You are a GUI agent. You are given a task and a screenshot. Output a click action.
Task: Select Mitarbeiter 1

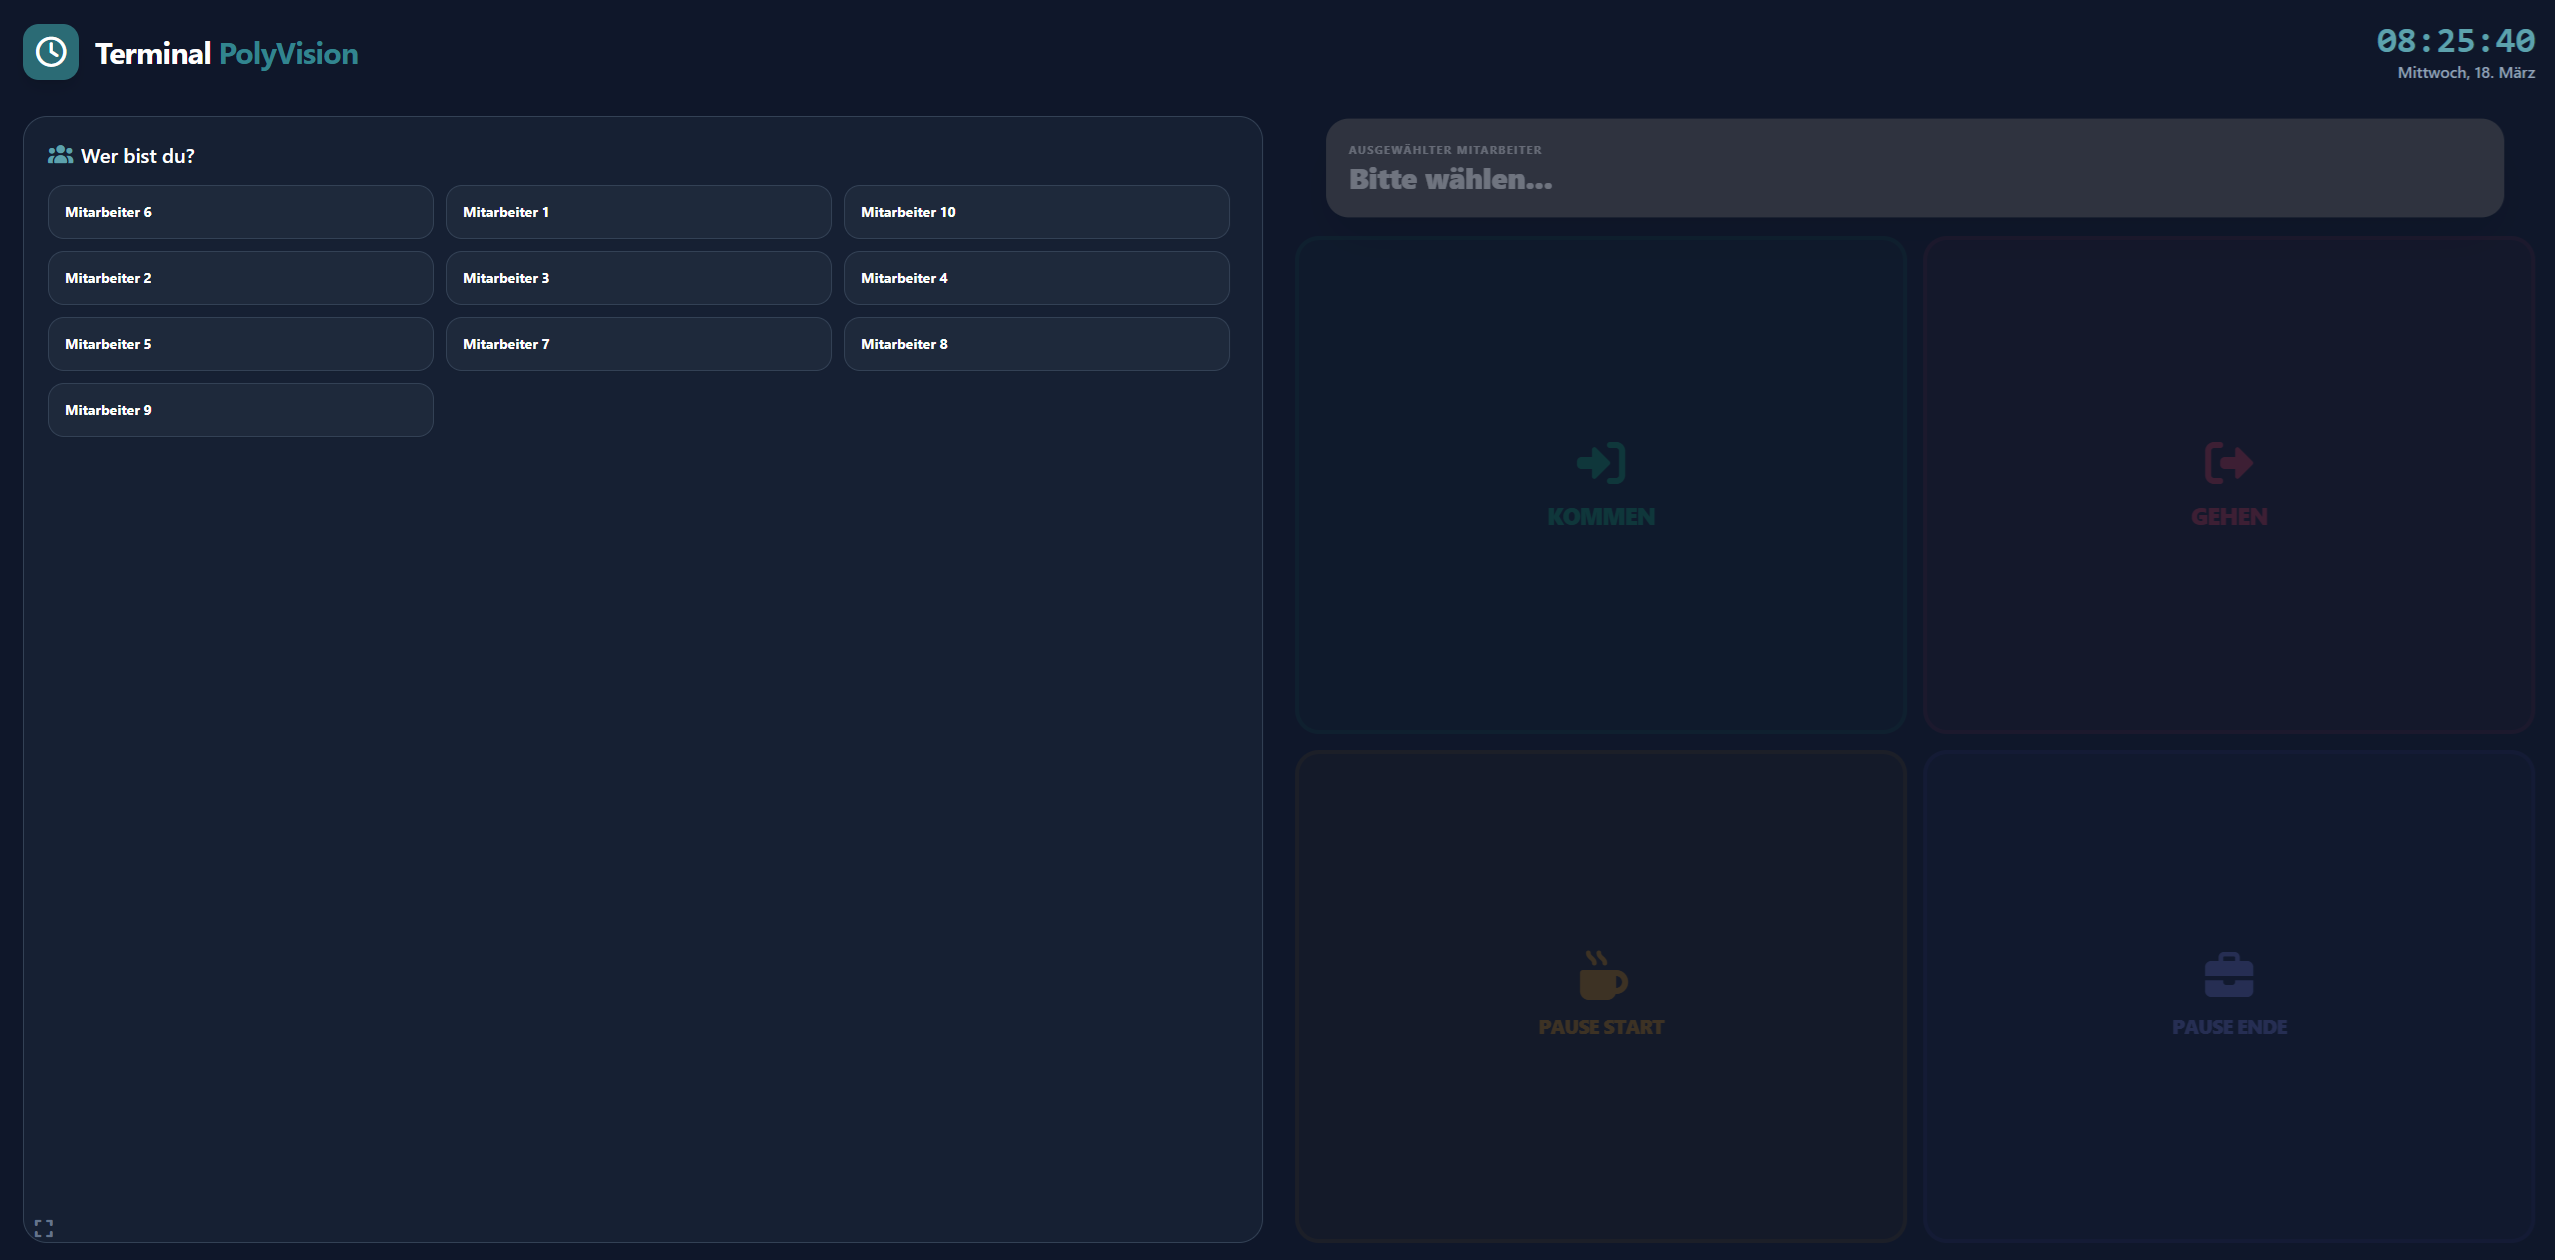coord(638,212)
